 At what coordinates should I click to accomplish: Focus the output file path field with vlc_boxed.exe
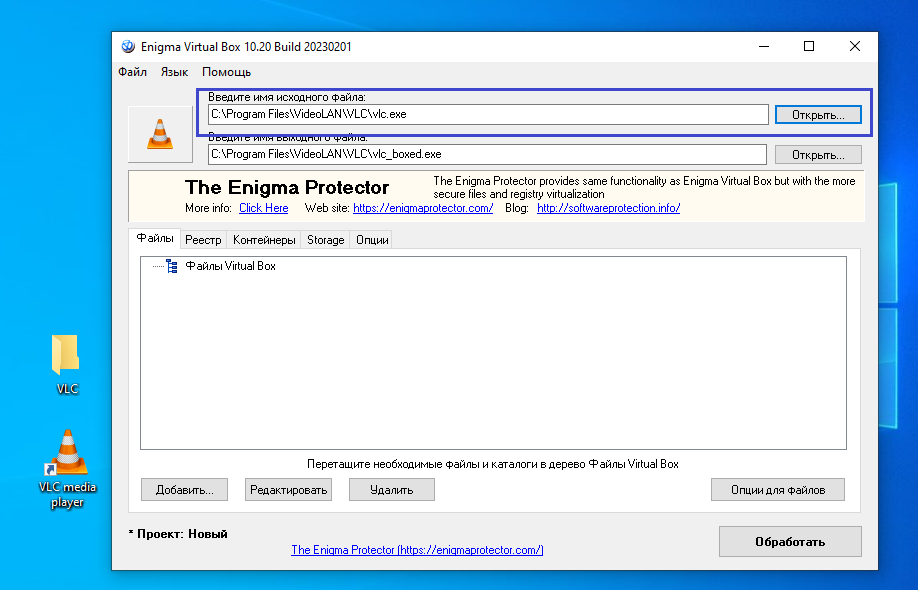click(487, 155)
